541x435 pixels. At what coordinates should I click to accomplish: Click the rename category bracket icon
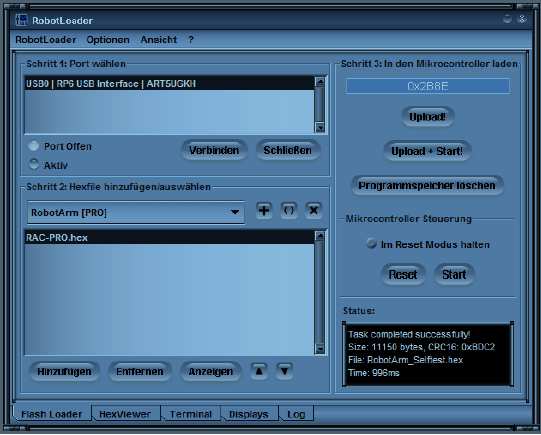click(289, 210)
